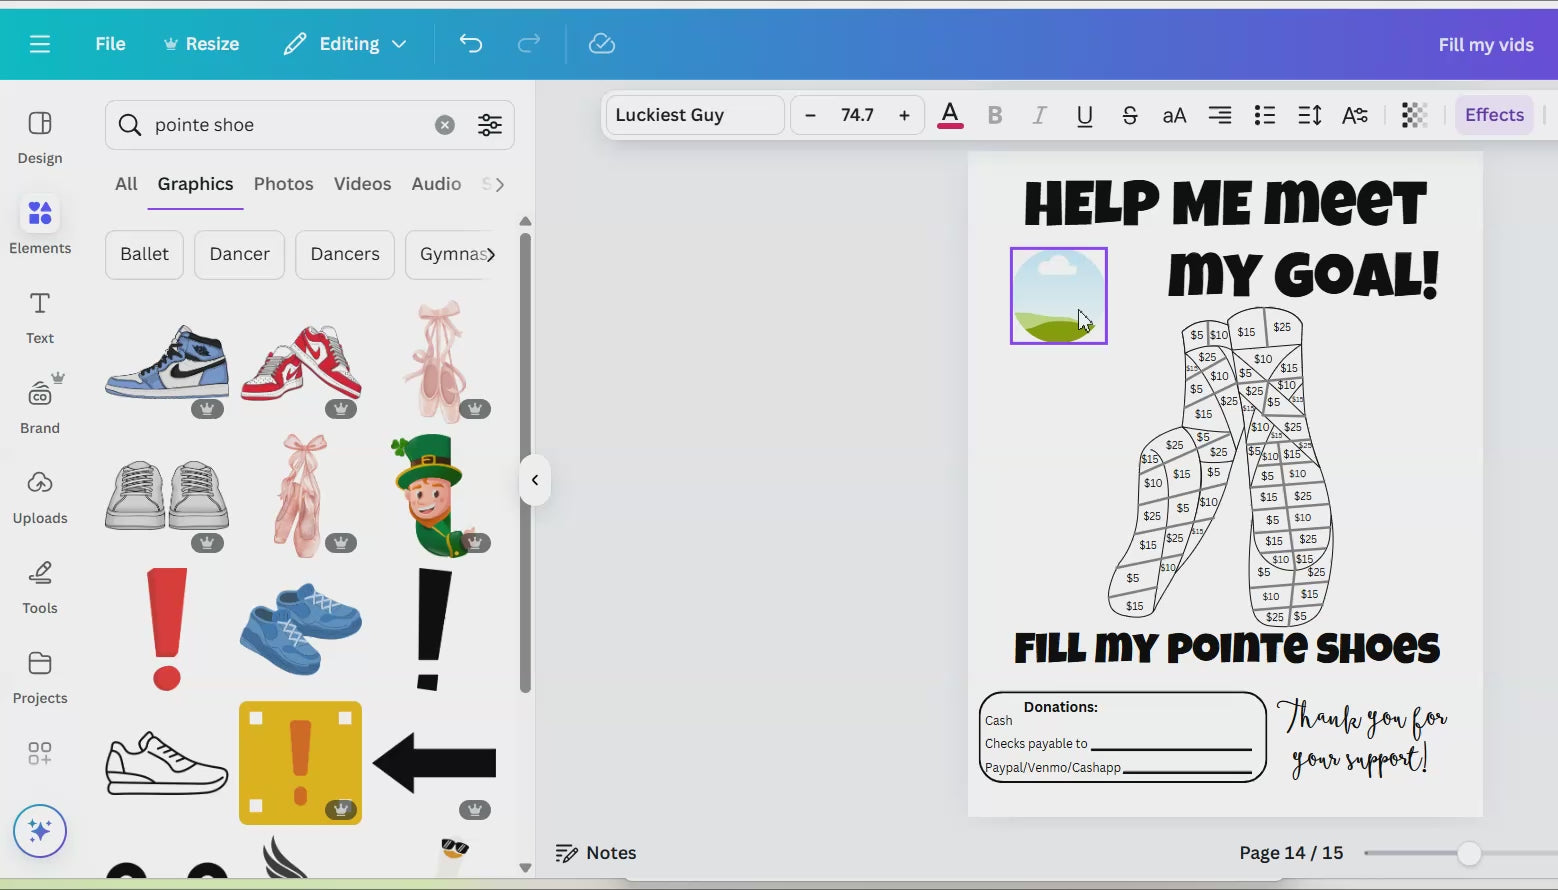This screenshot has width=1558, height=890.
Task: Click the Effects button
Action: point(1494,115)
